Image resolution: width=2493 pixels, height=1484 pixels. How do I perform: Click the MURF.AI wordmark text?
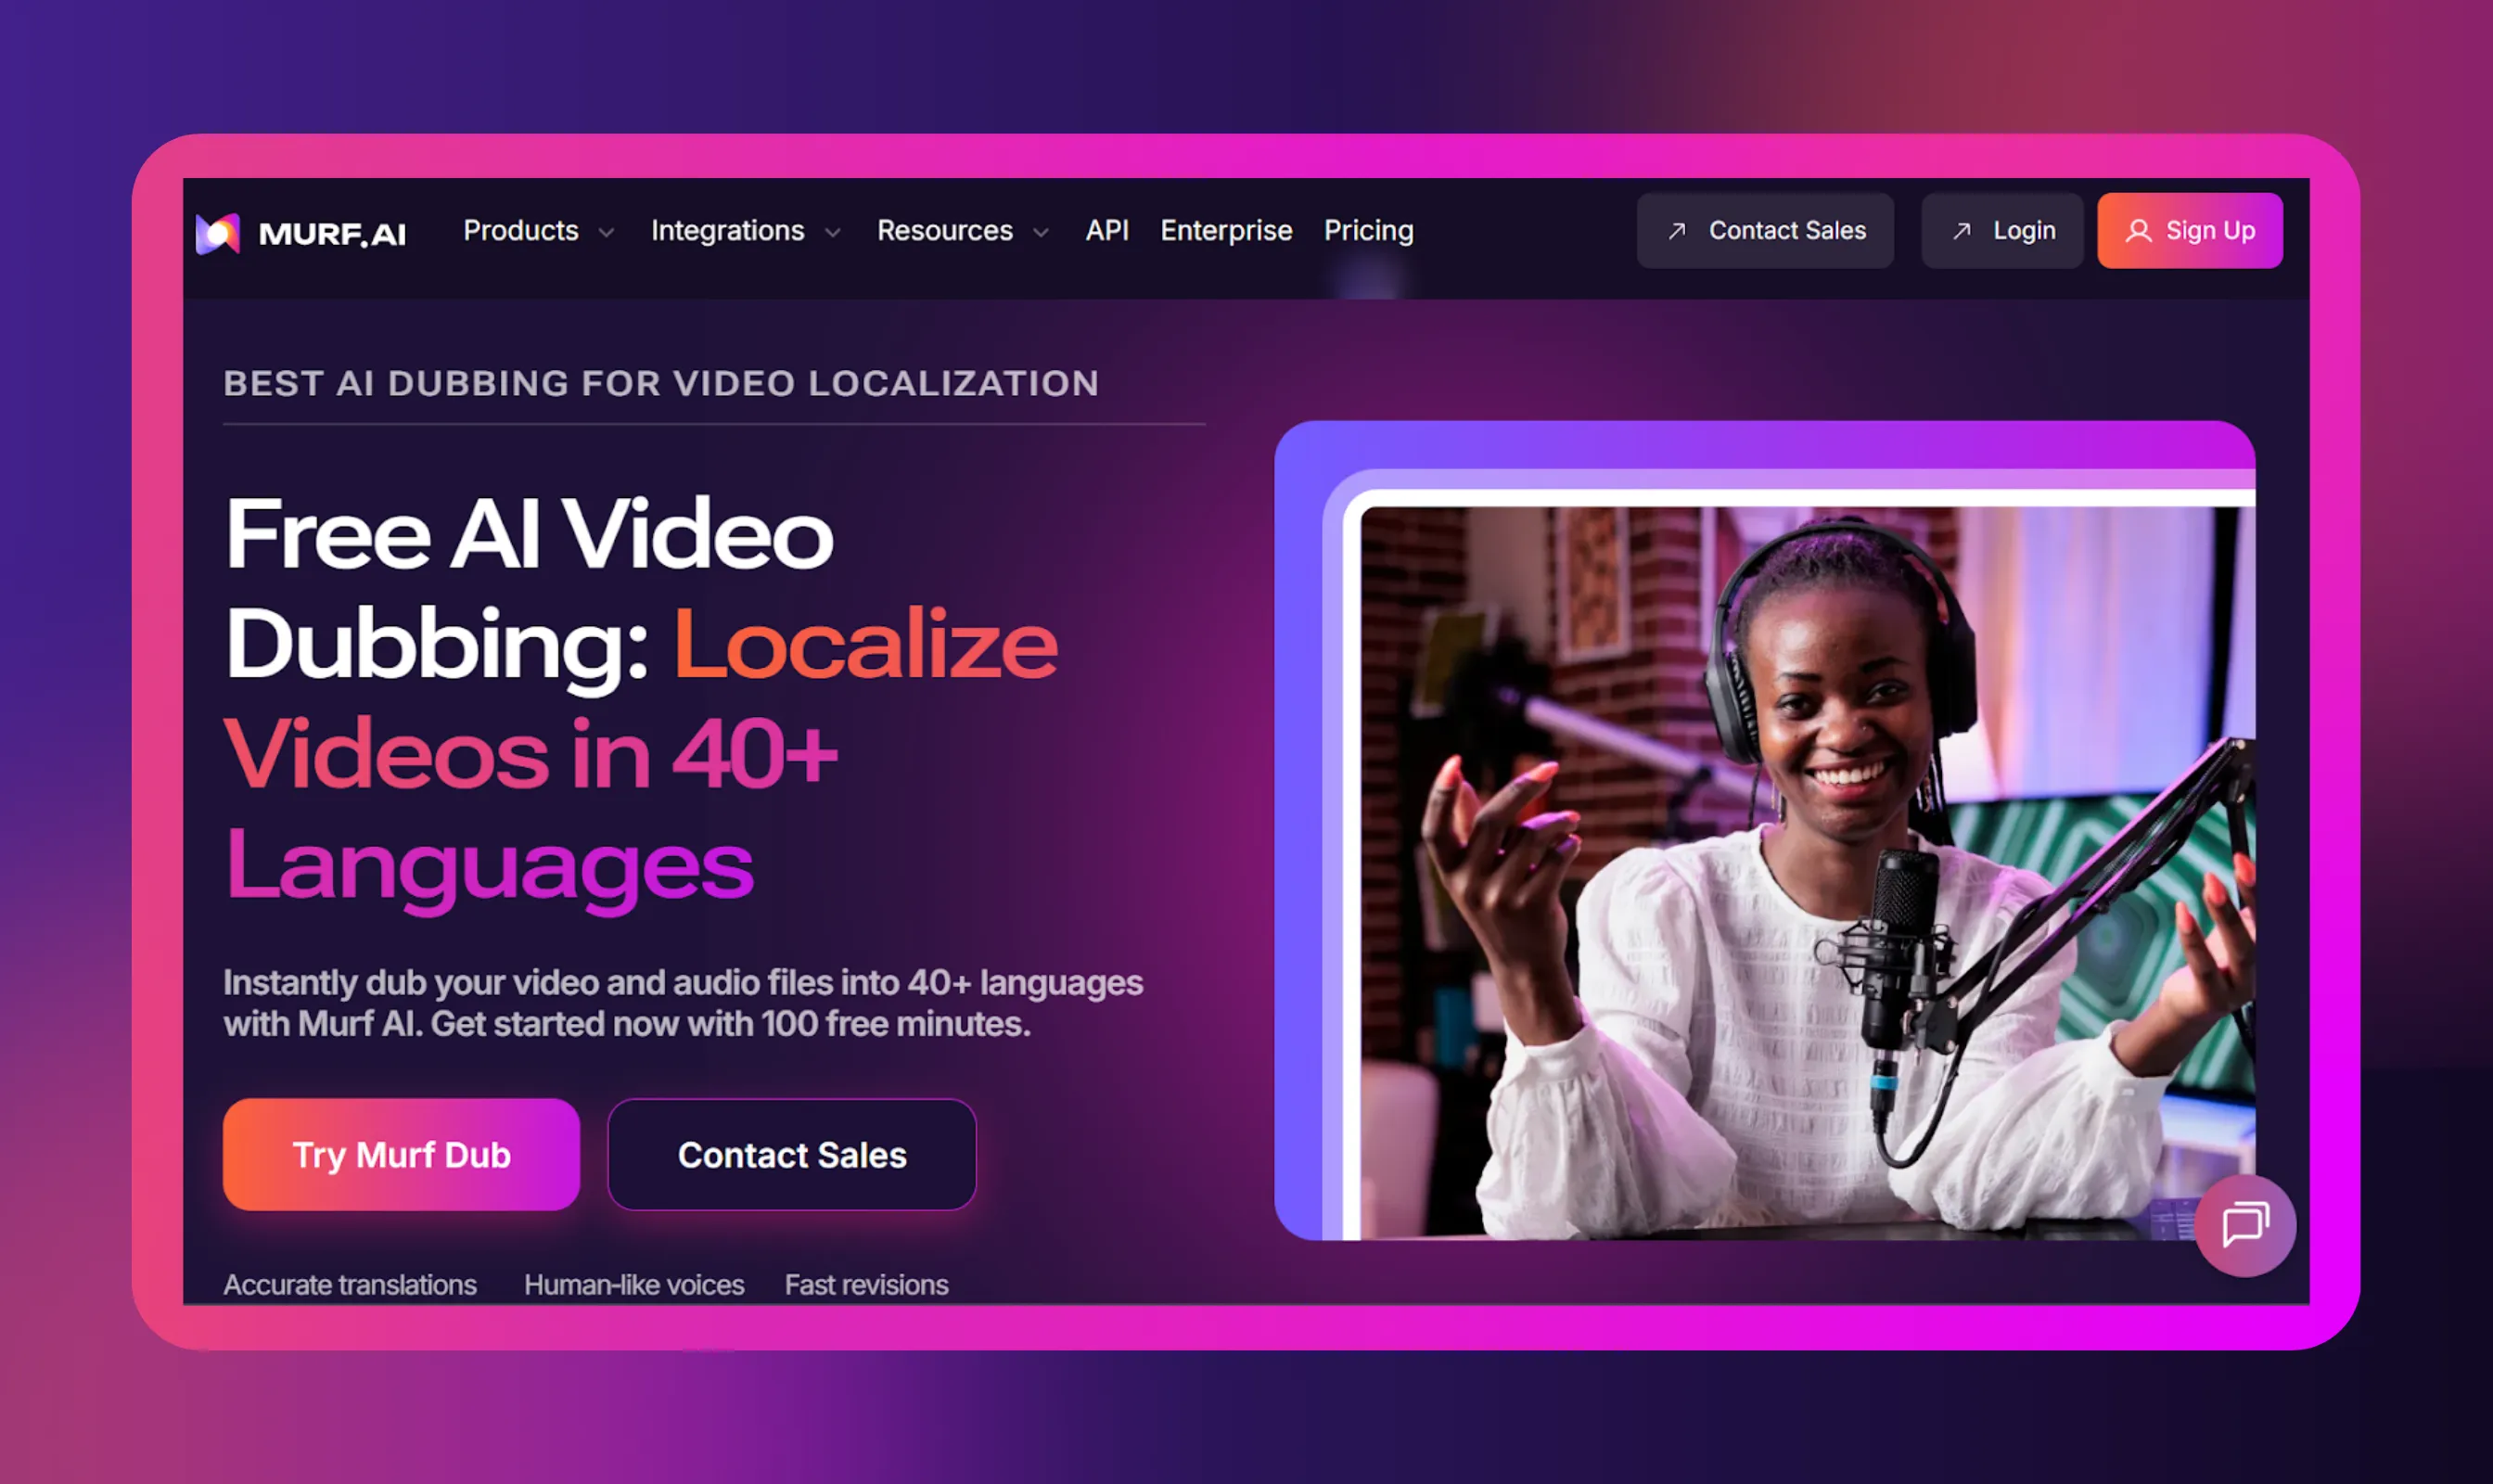[332, 234]
